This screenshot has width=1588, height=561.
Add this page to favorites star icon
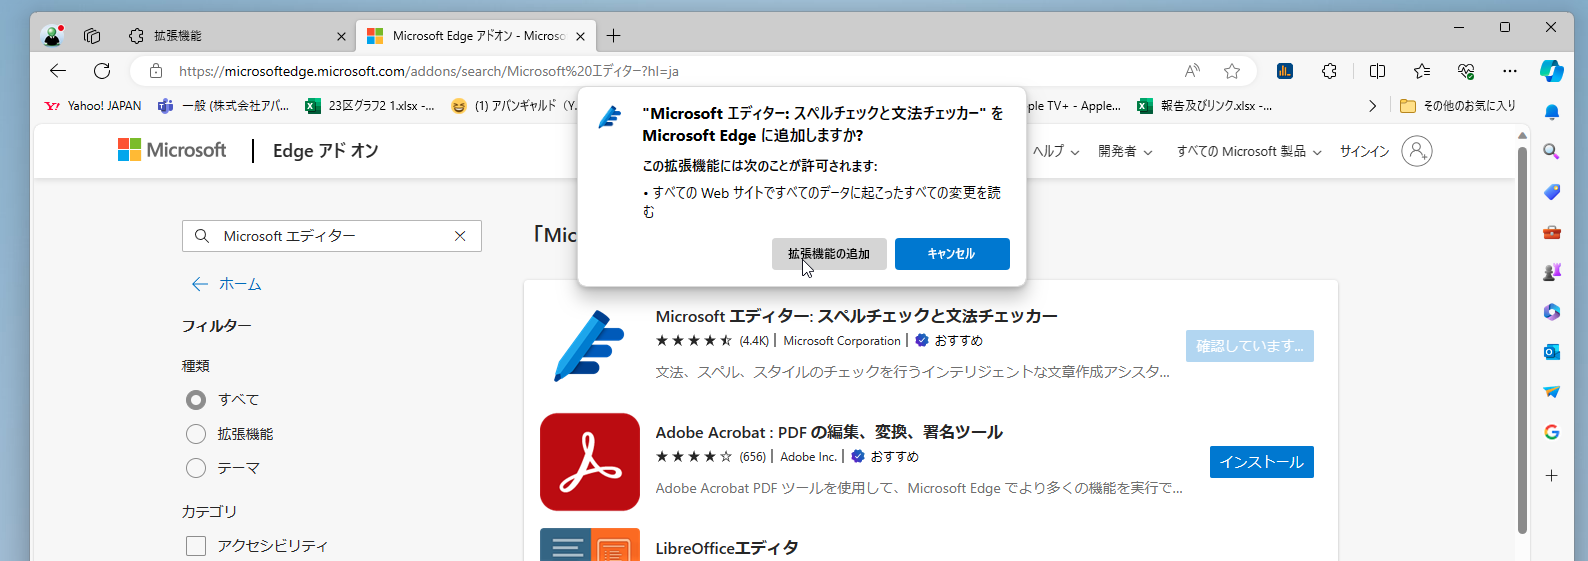point(1232,71)
